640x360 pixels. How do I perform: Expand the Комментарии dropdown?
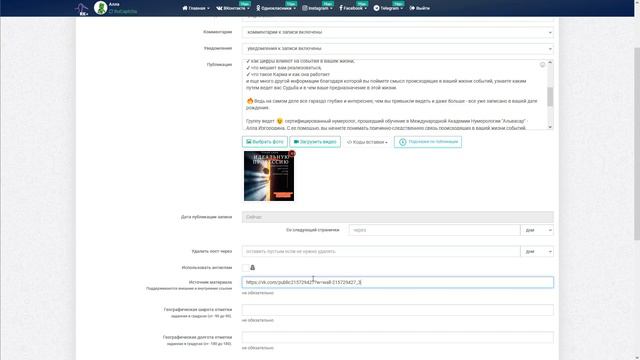click(398, 32)
